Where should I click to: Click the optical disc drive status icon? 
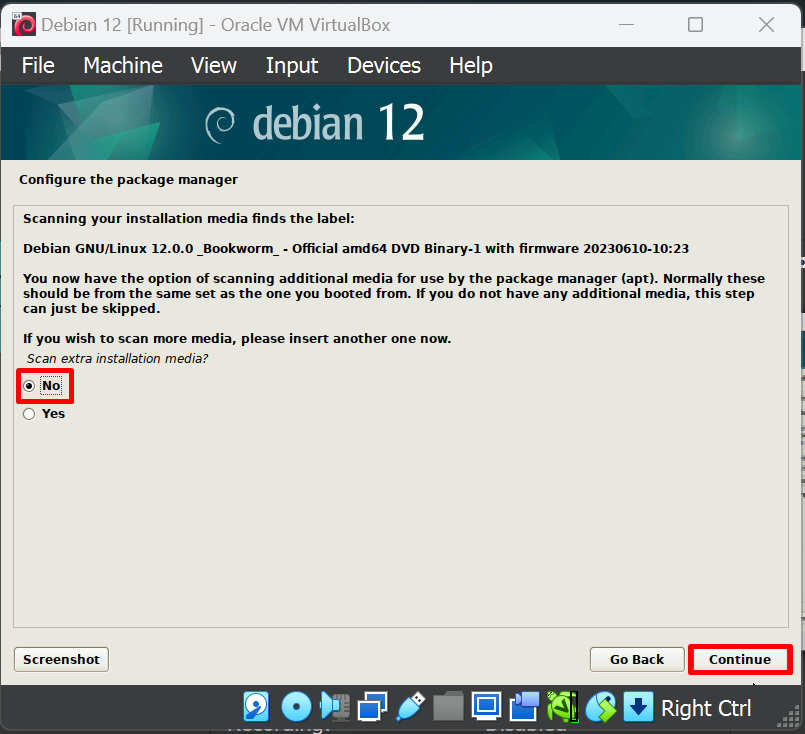point(296,707)
